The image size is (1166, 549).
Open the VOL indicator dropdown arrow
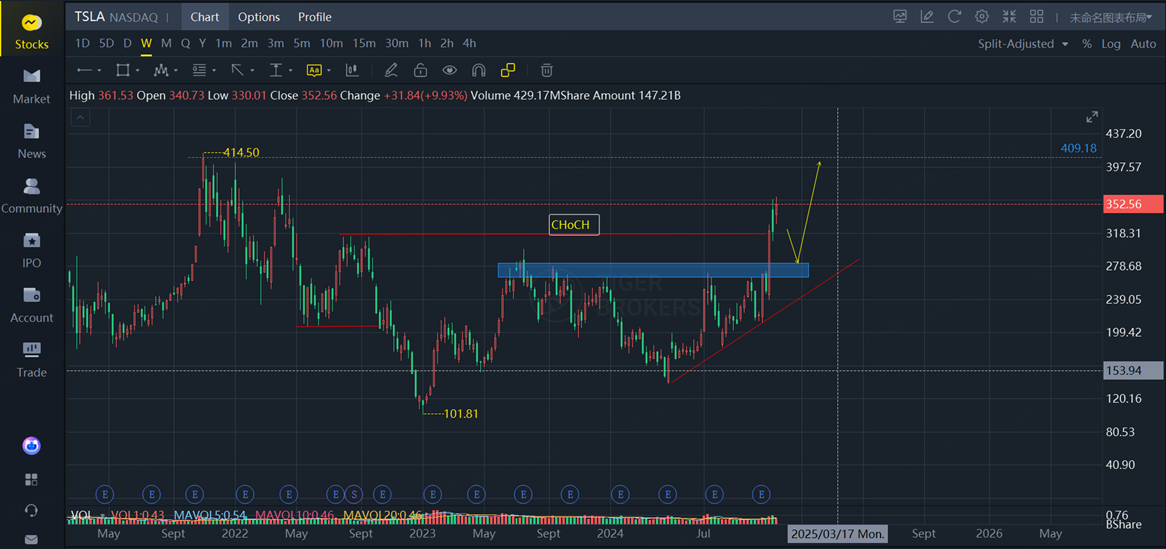(x=103, y=515)
